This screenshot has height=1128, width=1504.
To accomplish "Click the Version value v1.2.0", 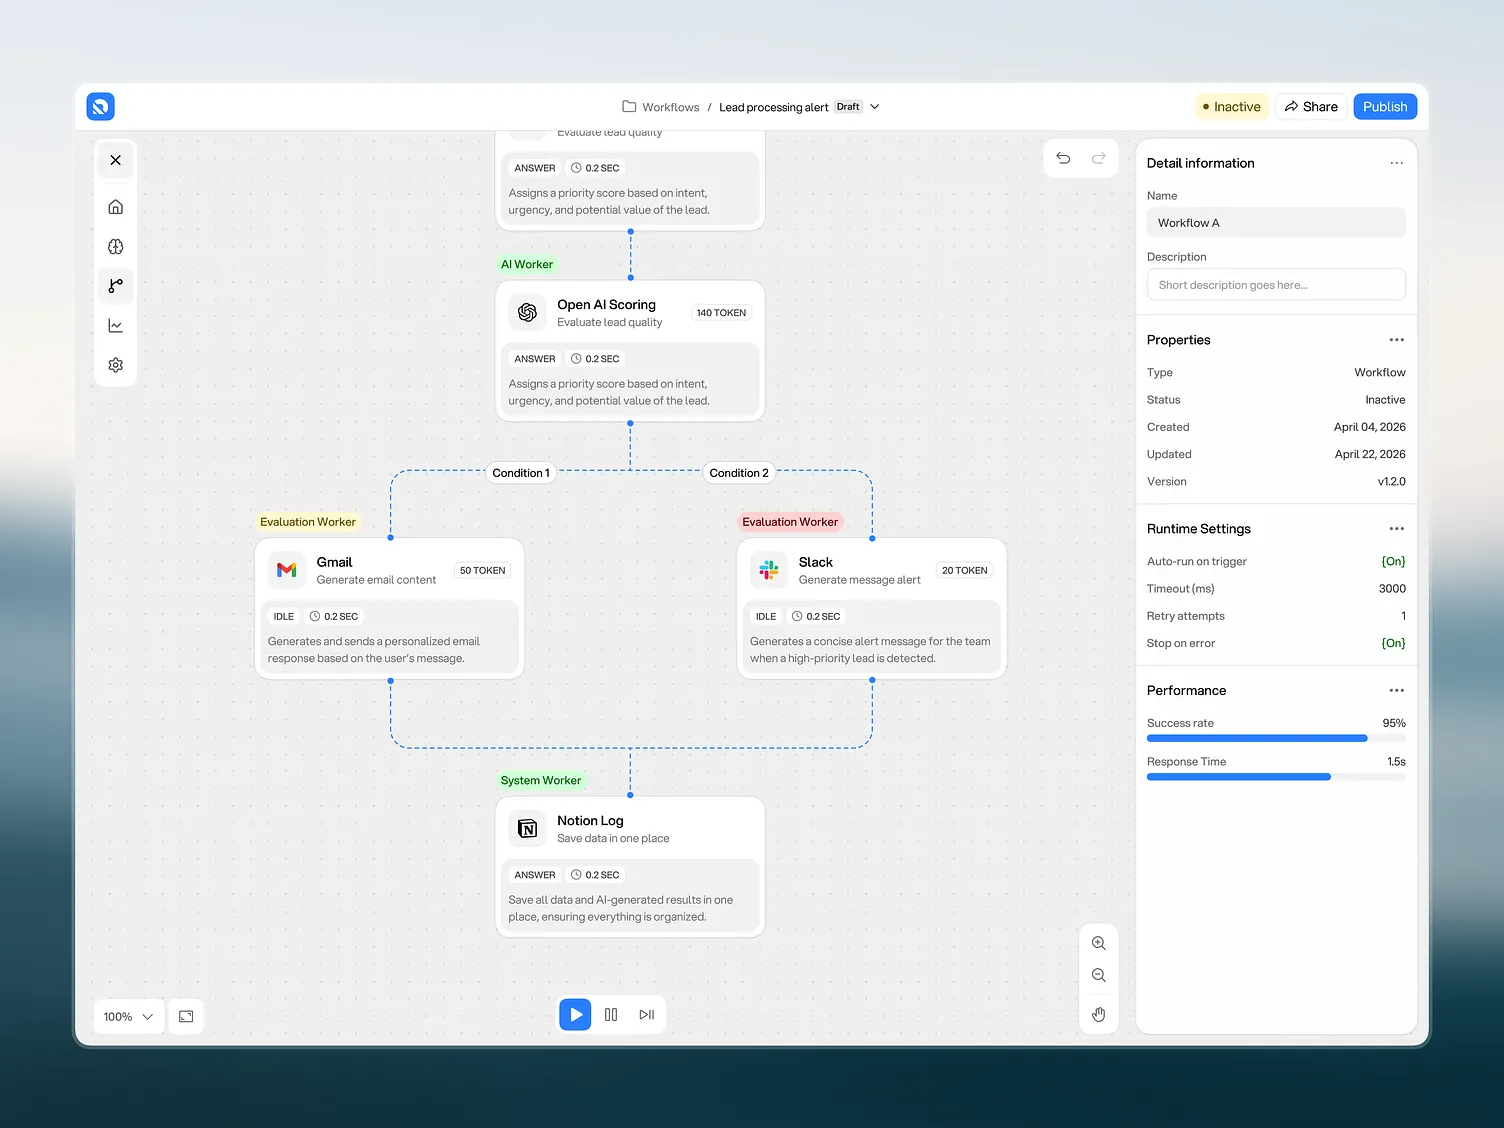I will pos(1392,482).
